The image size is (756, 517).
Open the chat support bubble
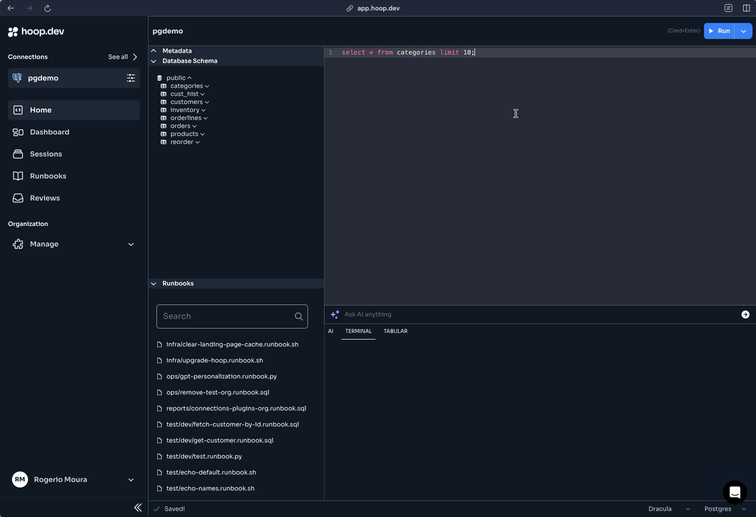pyautogui.click(x=735, y=492)
